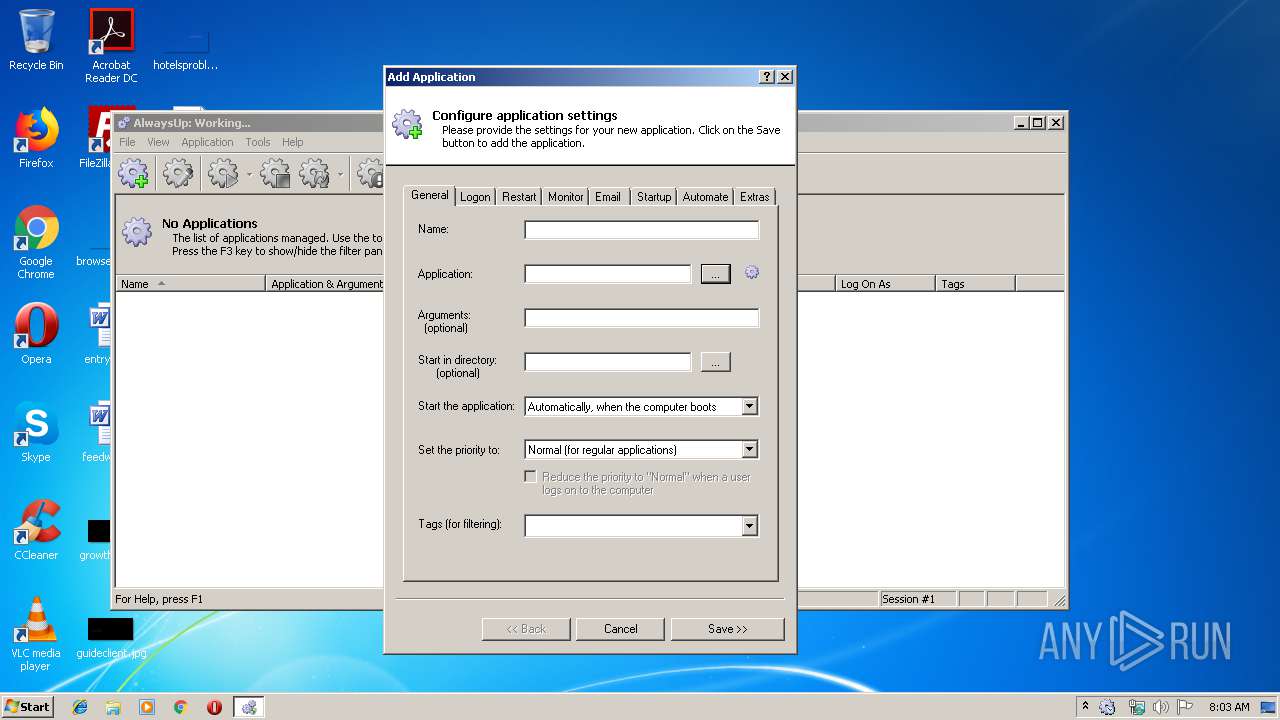Viewport: 1280px width, 720px height.
Task: Show hidden tray icons arrow
Action: click(1085, 707)
